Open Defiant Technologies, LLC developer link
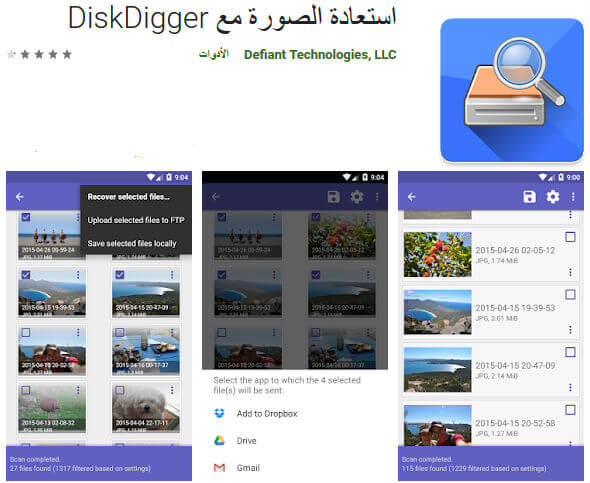590x483 pixels. click(320, 55)
